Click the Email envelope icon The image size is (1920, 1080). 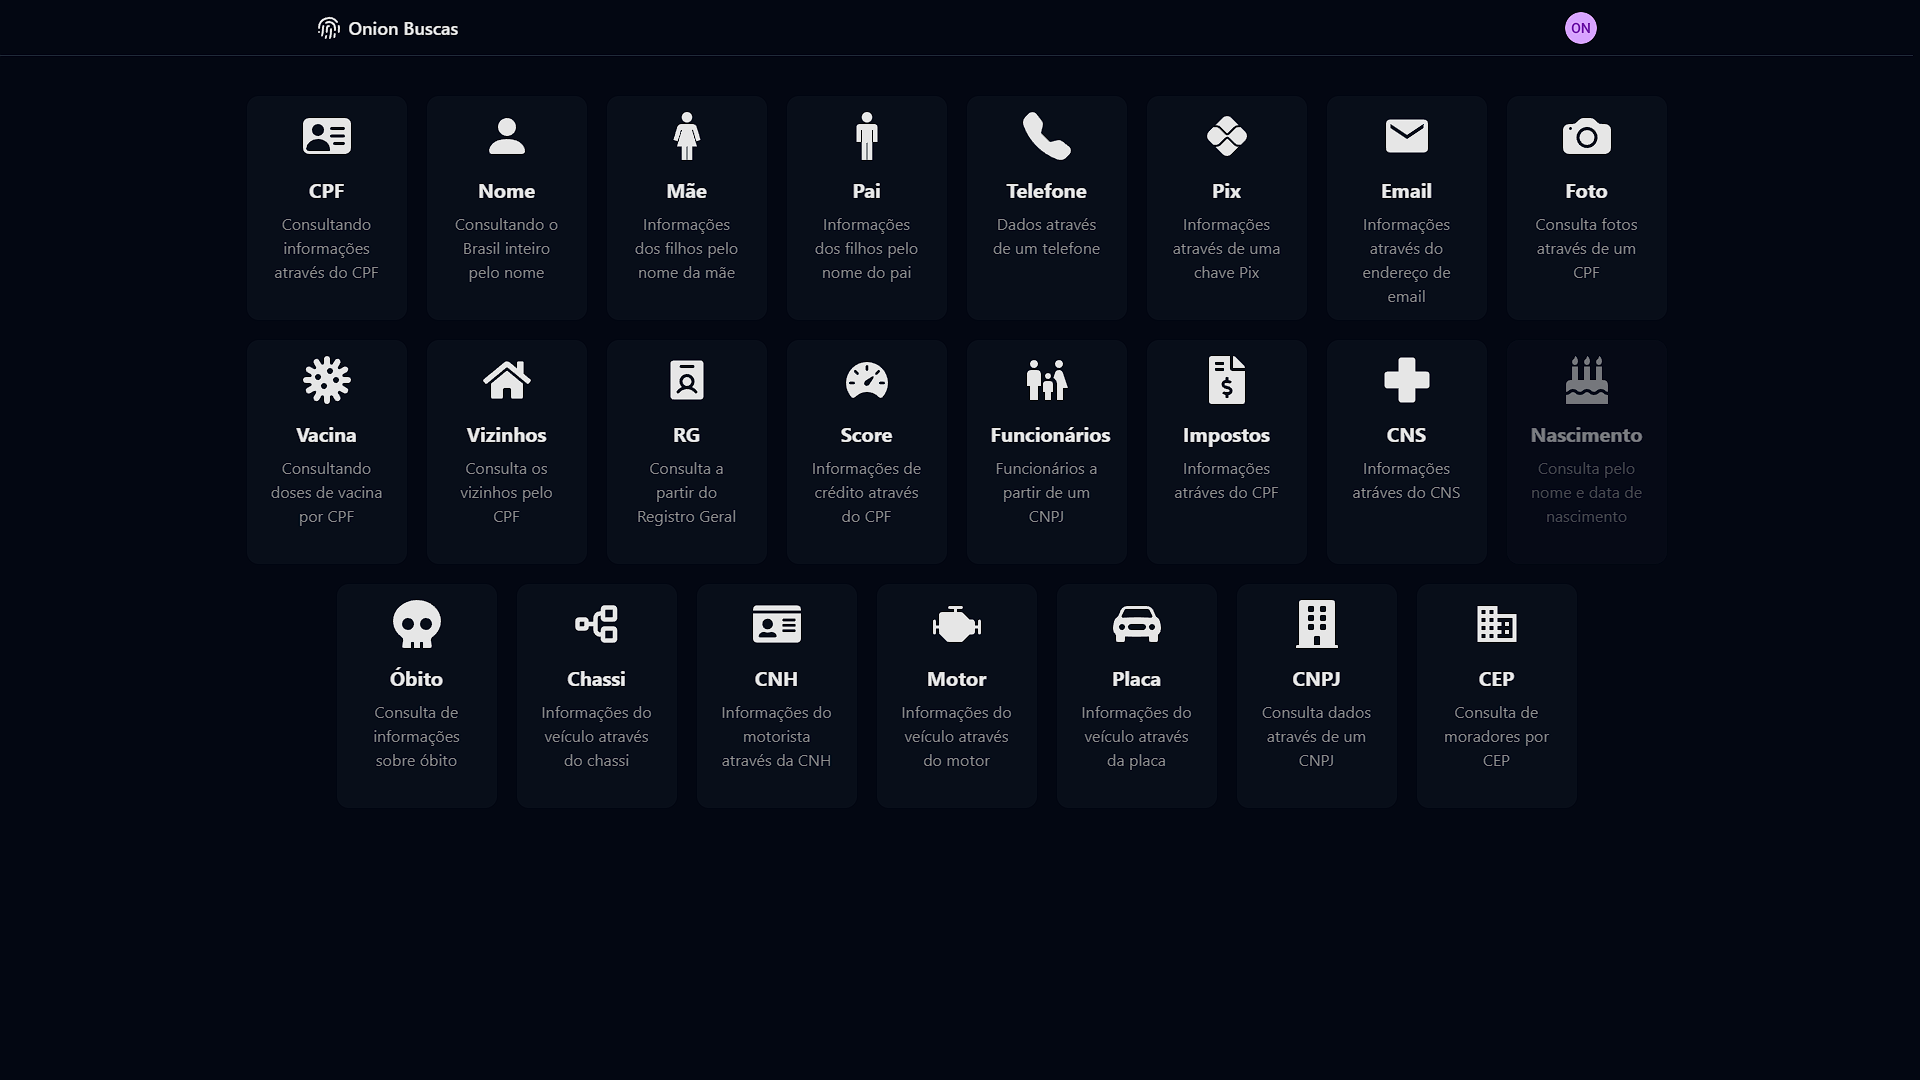coord(1407,136)
